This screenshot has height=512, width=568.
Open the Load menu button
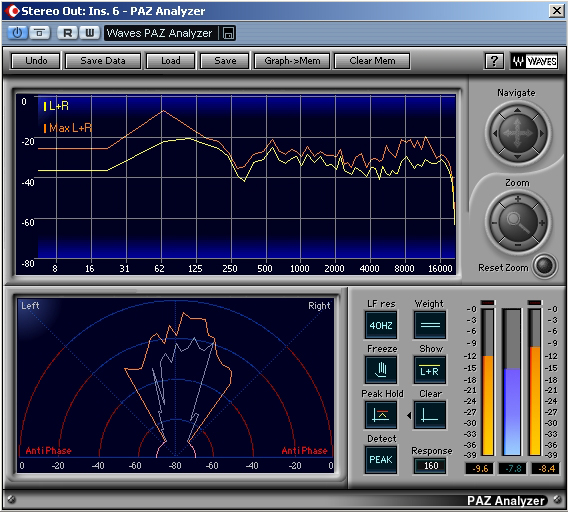click(171, 61)
